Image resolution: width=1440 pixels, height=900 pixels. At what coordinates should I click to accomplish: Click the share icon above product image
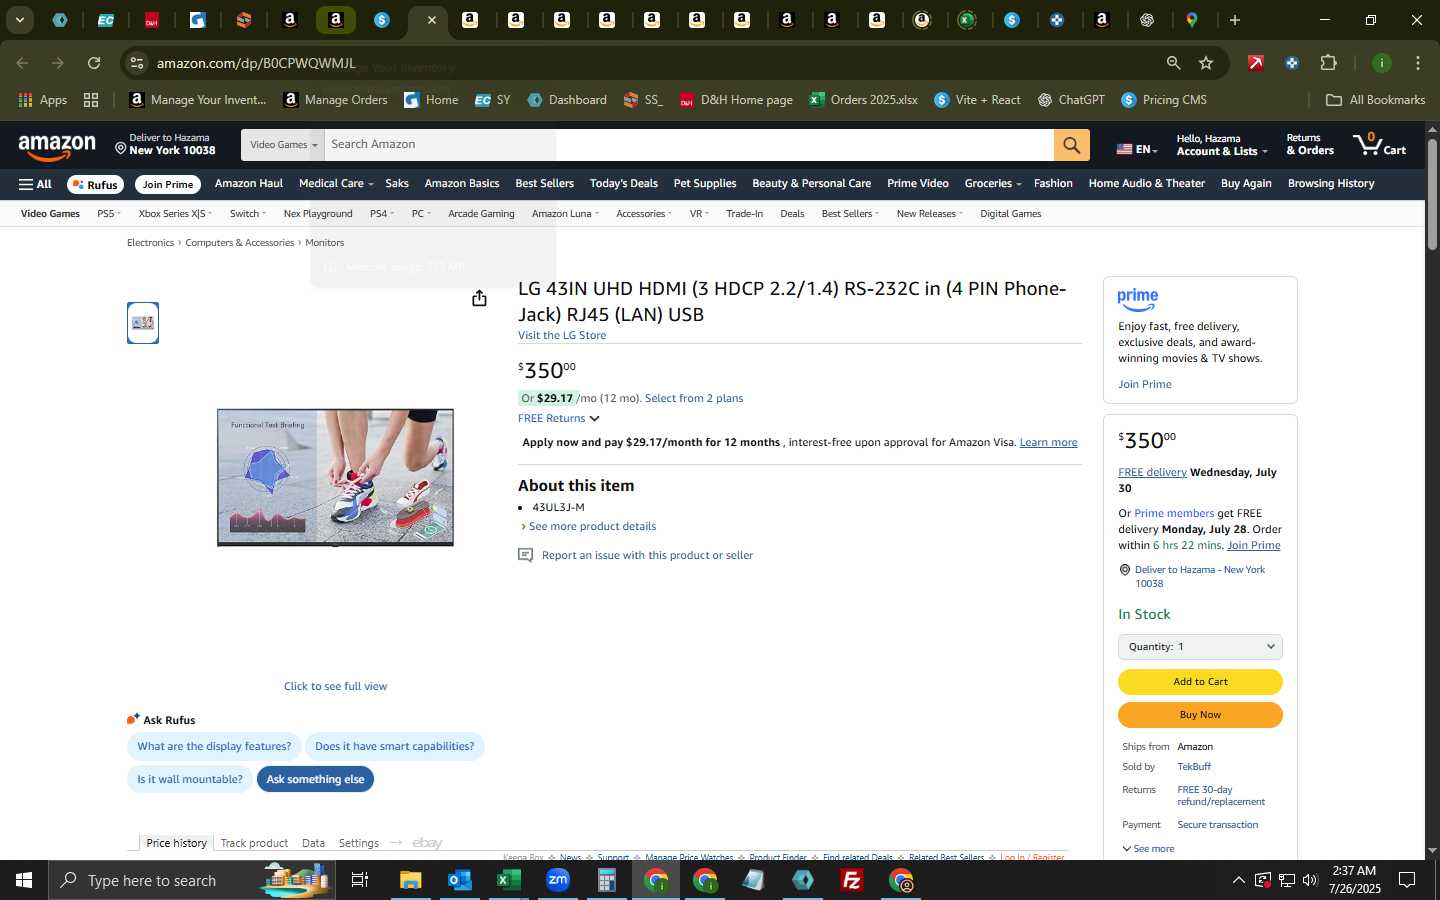[x=479, y=298]
